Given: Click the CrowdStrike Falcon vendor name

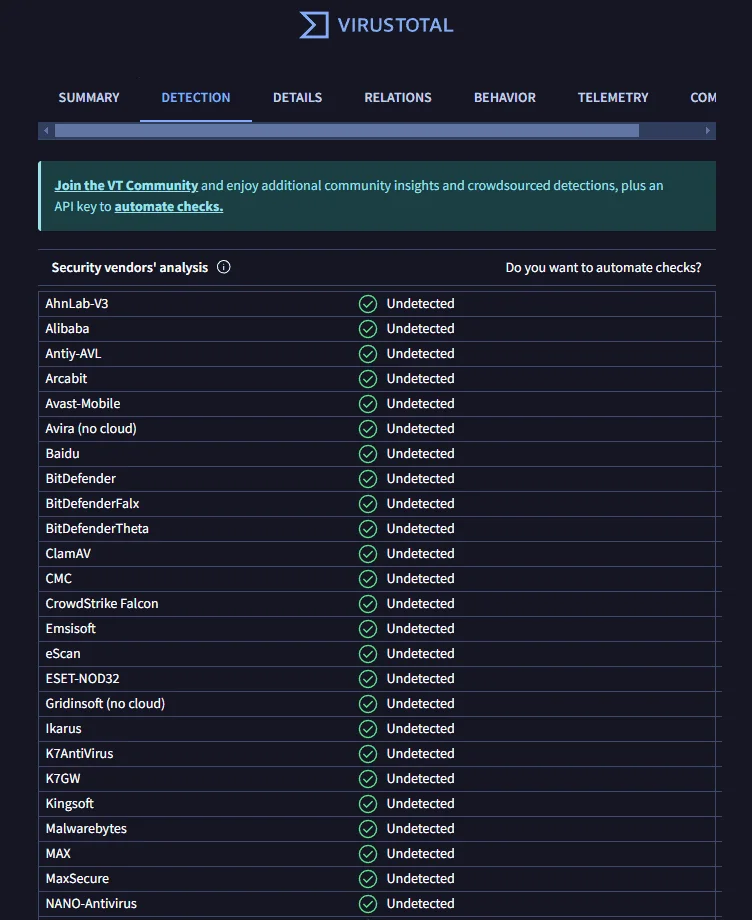Looking at the screenshot, I should click(102, 604).
